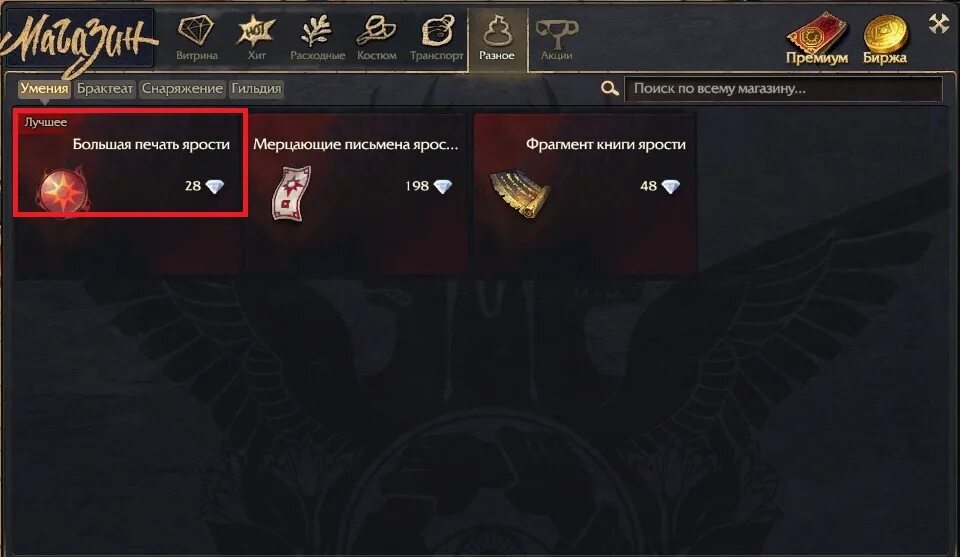Click the magnifying glass search icon
The width and height of the screenshot is (960, 557).
609,89
